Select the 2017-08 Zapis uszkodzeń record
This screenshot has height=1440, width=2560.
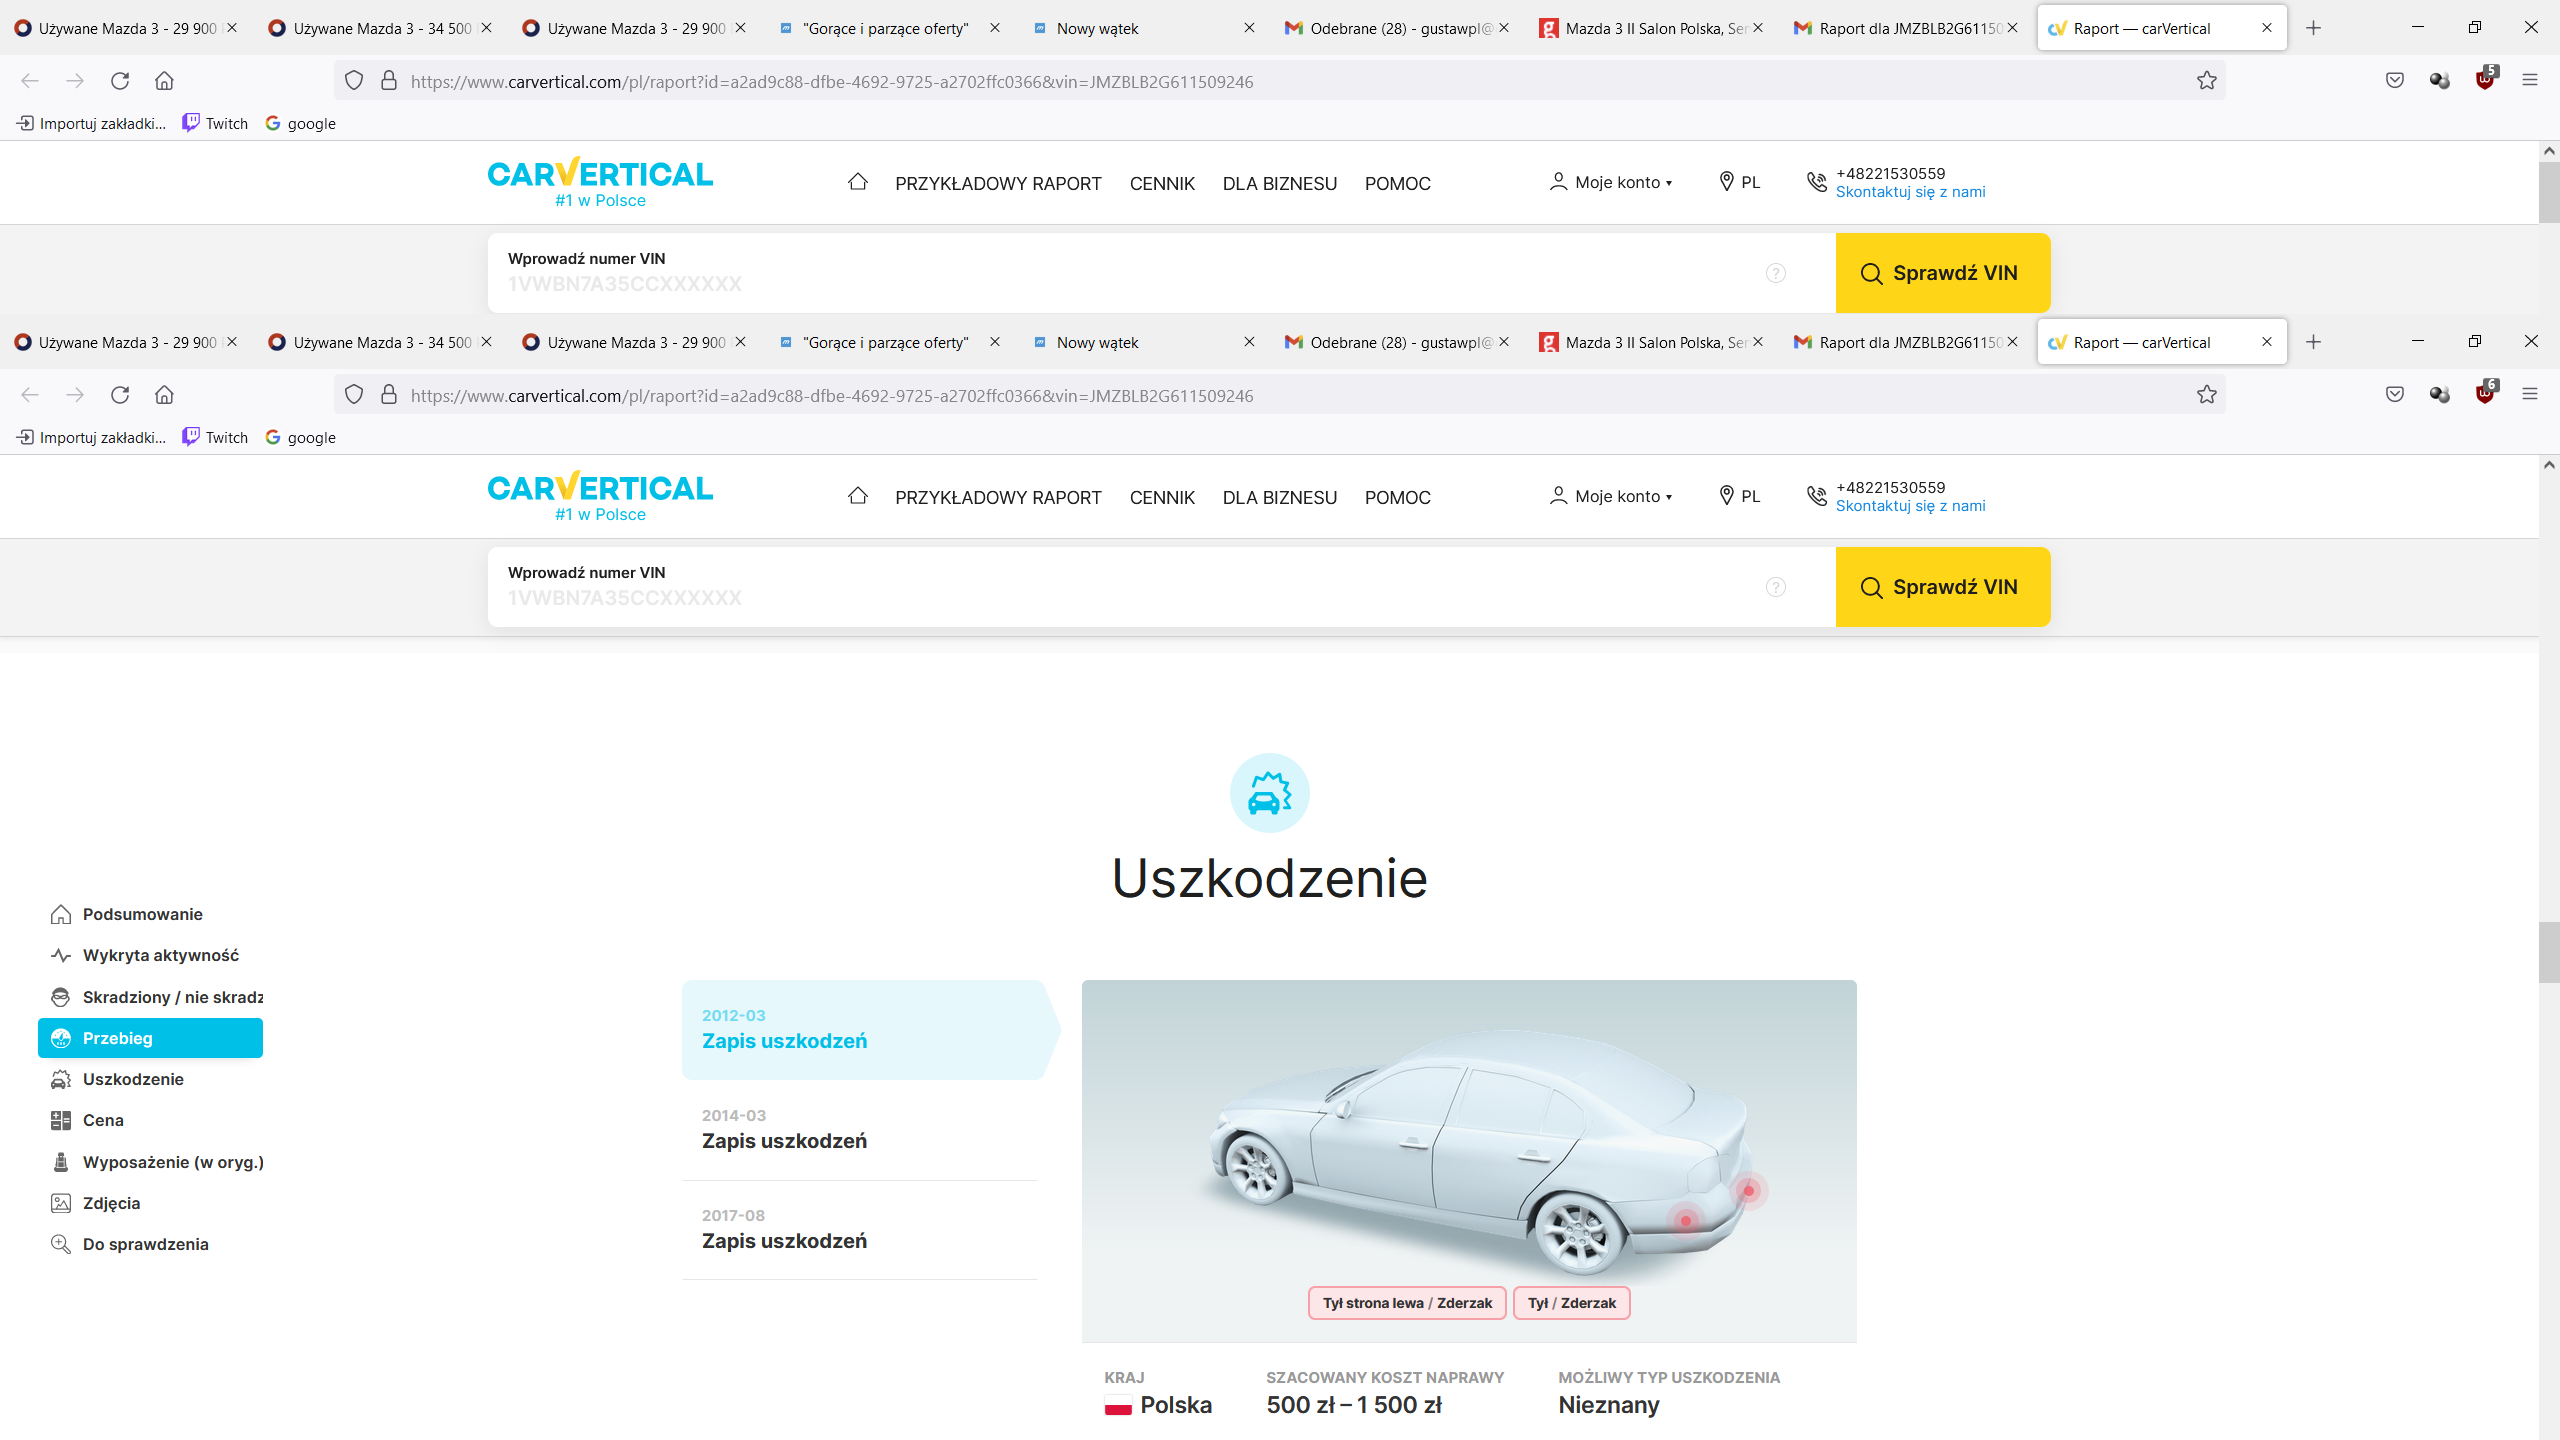860,1230
